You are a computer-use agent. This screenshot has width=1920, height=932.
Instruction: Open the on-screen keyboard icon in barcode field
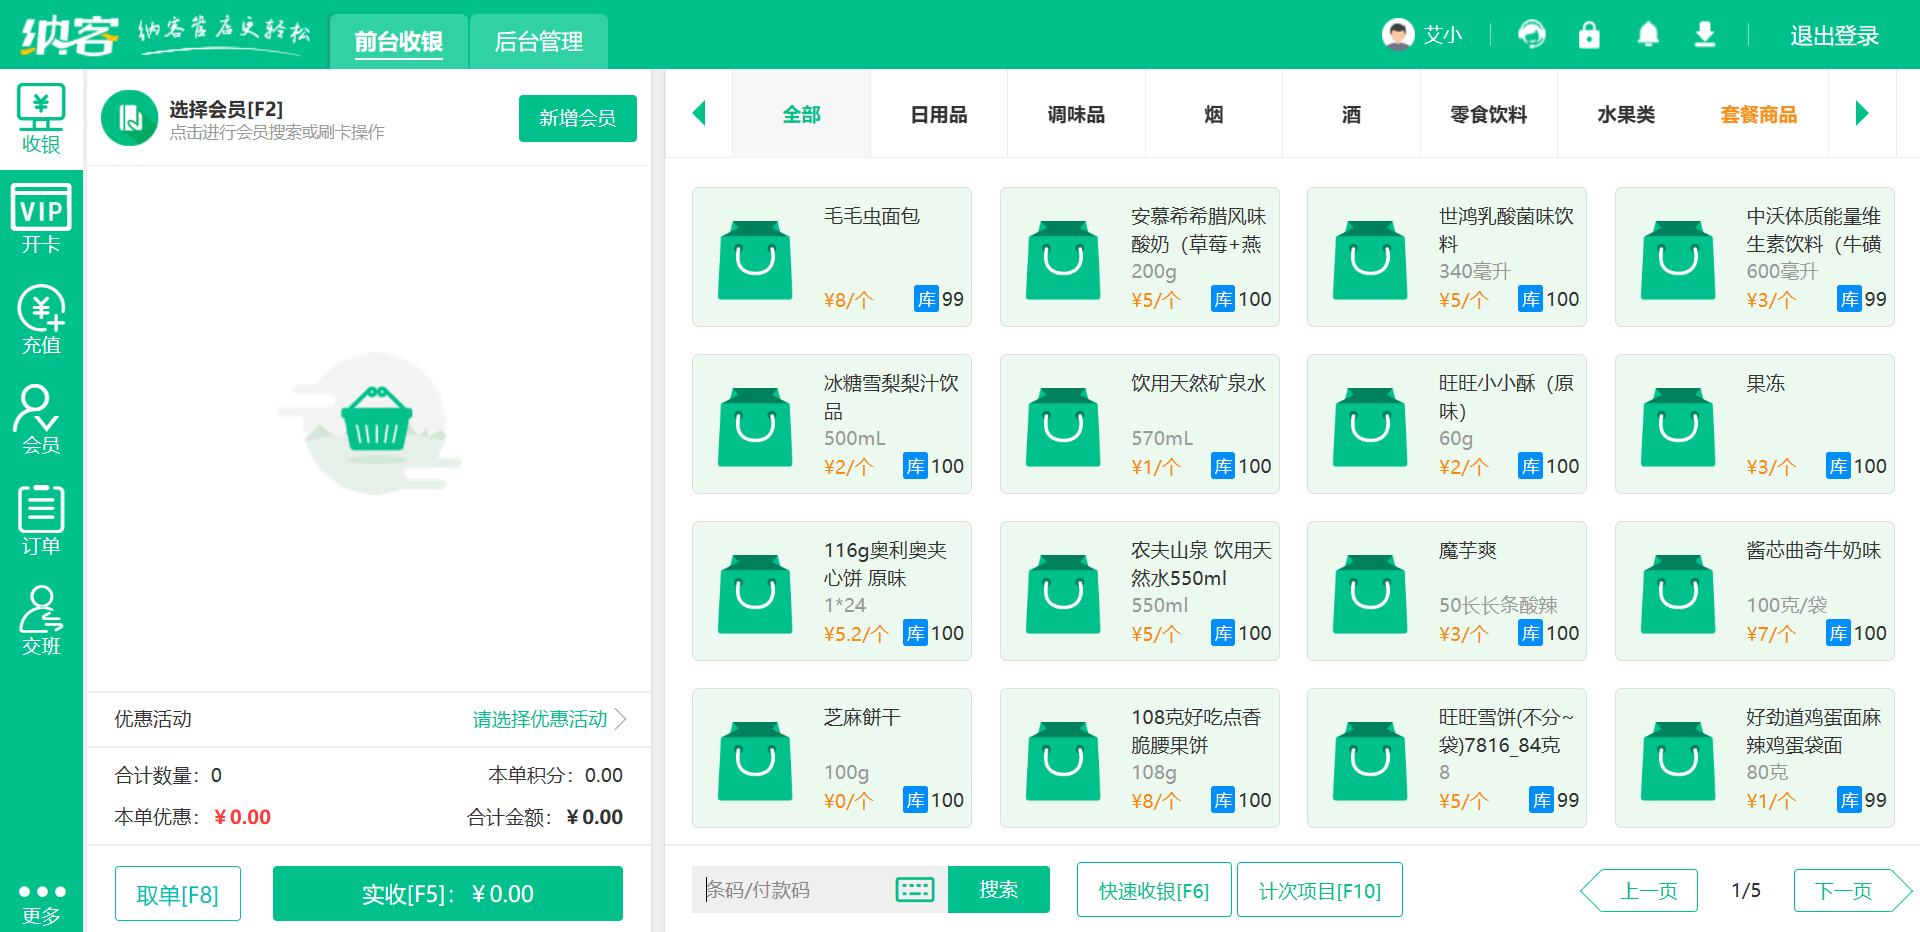tap(915, 889)
